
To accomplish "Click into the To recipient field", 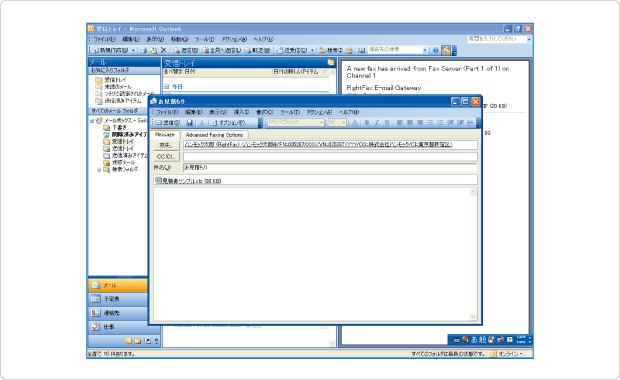I will (x=330, y=145).
